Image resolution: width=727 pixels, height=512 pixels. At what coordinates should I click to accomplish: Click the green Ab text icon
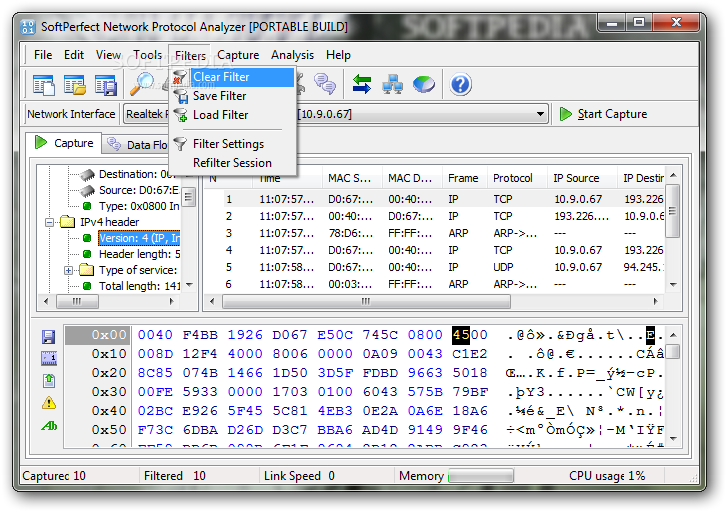tap(49, 425)
